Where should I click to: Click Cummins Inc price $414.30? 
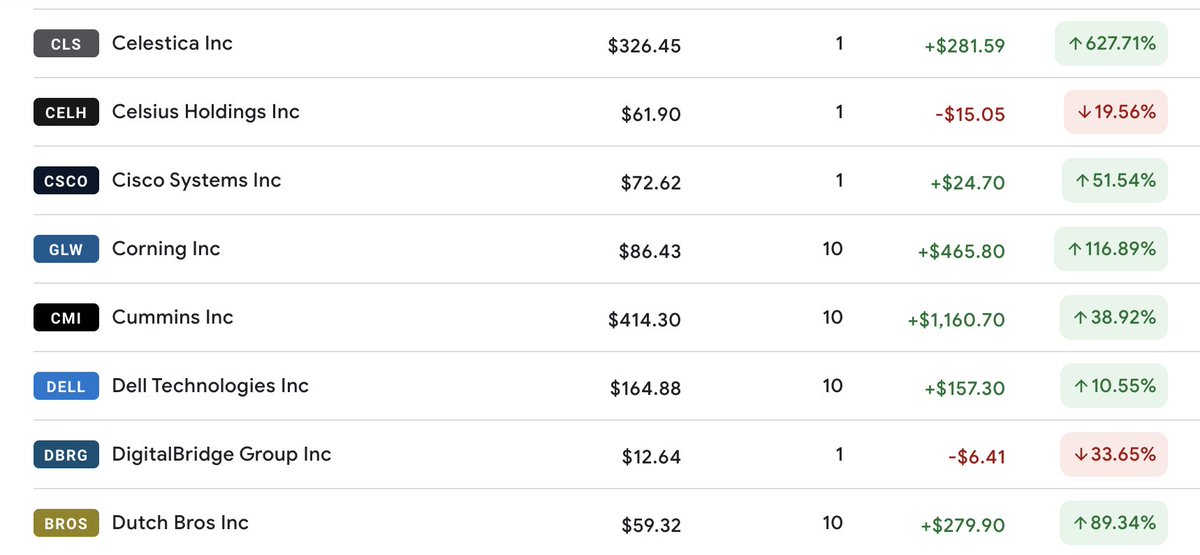pos(644,320)
